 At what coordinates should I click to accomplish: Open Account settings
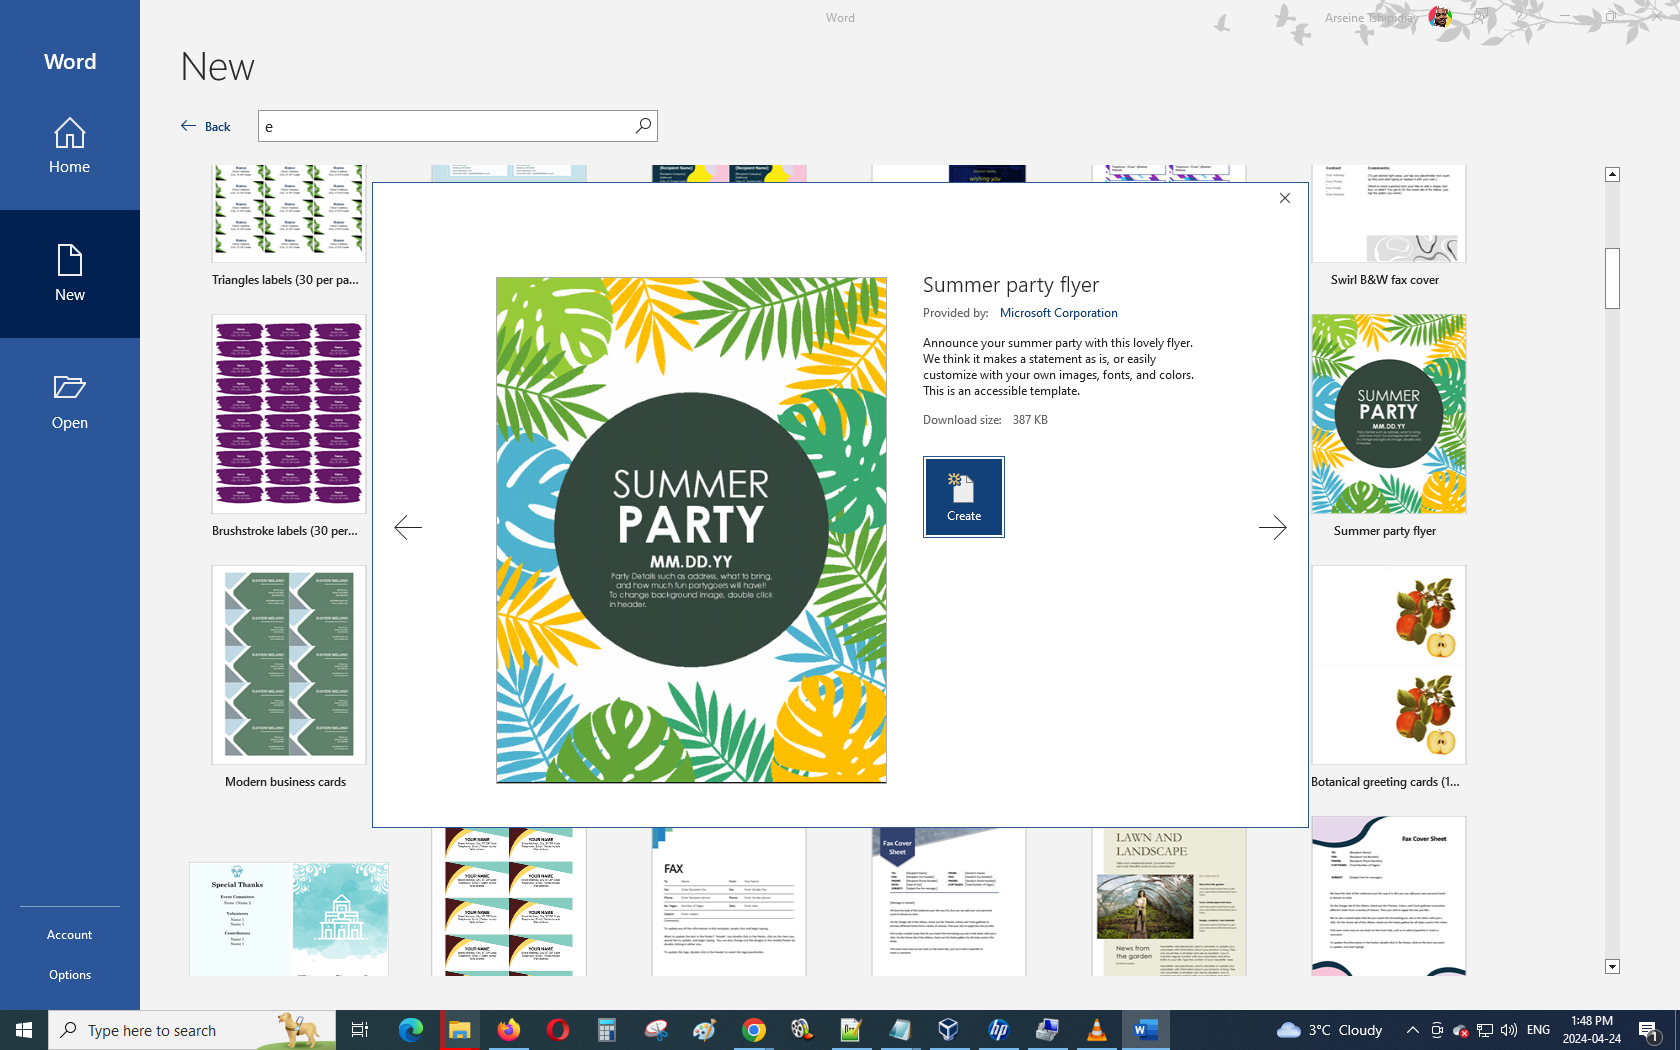point(70,935)
